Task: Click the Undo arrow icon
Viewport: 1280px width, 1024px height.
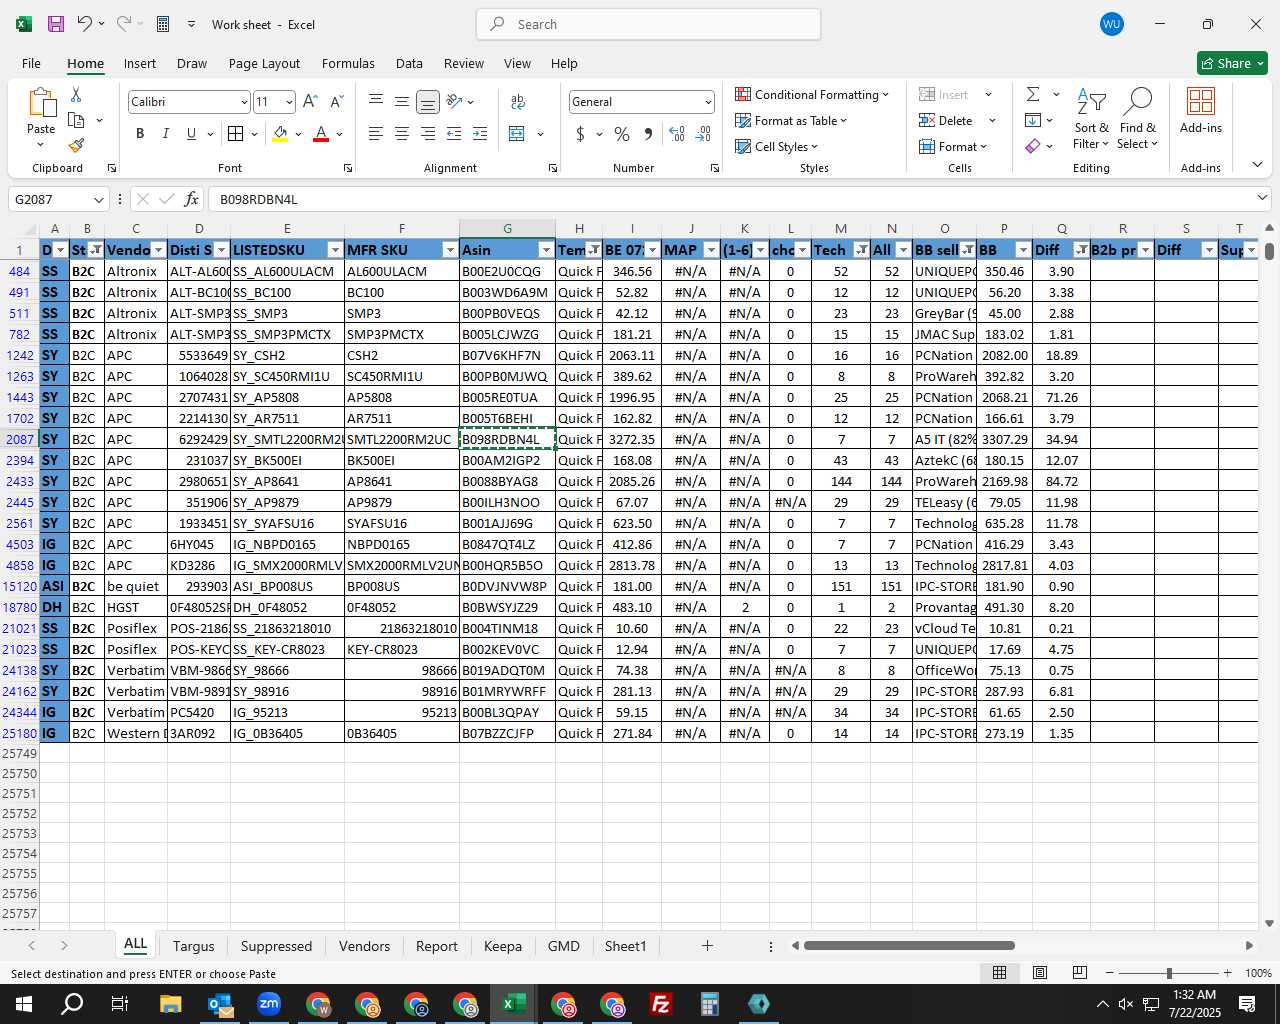Action: [x=85, y=24]
